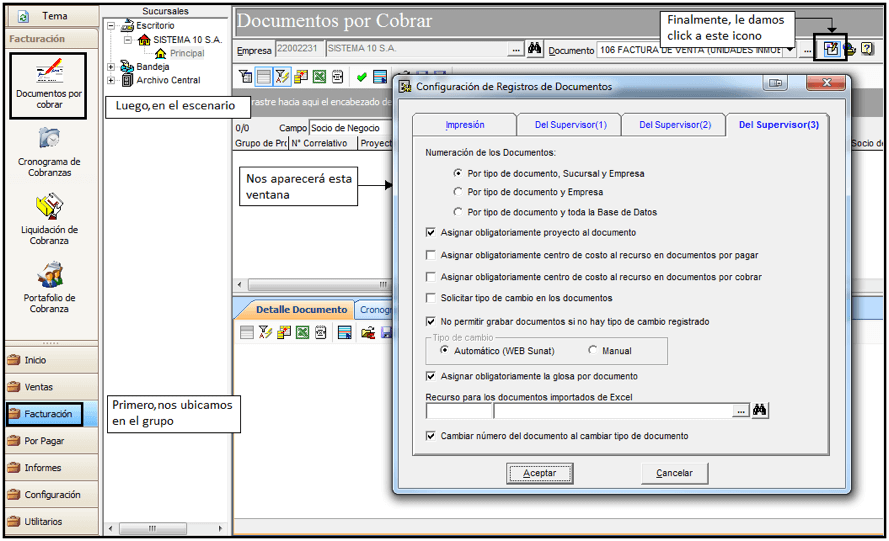Switch to Impresión tab
The height and width of the screenshot is (541, 889).
[464, 125]
